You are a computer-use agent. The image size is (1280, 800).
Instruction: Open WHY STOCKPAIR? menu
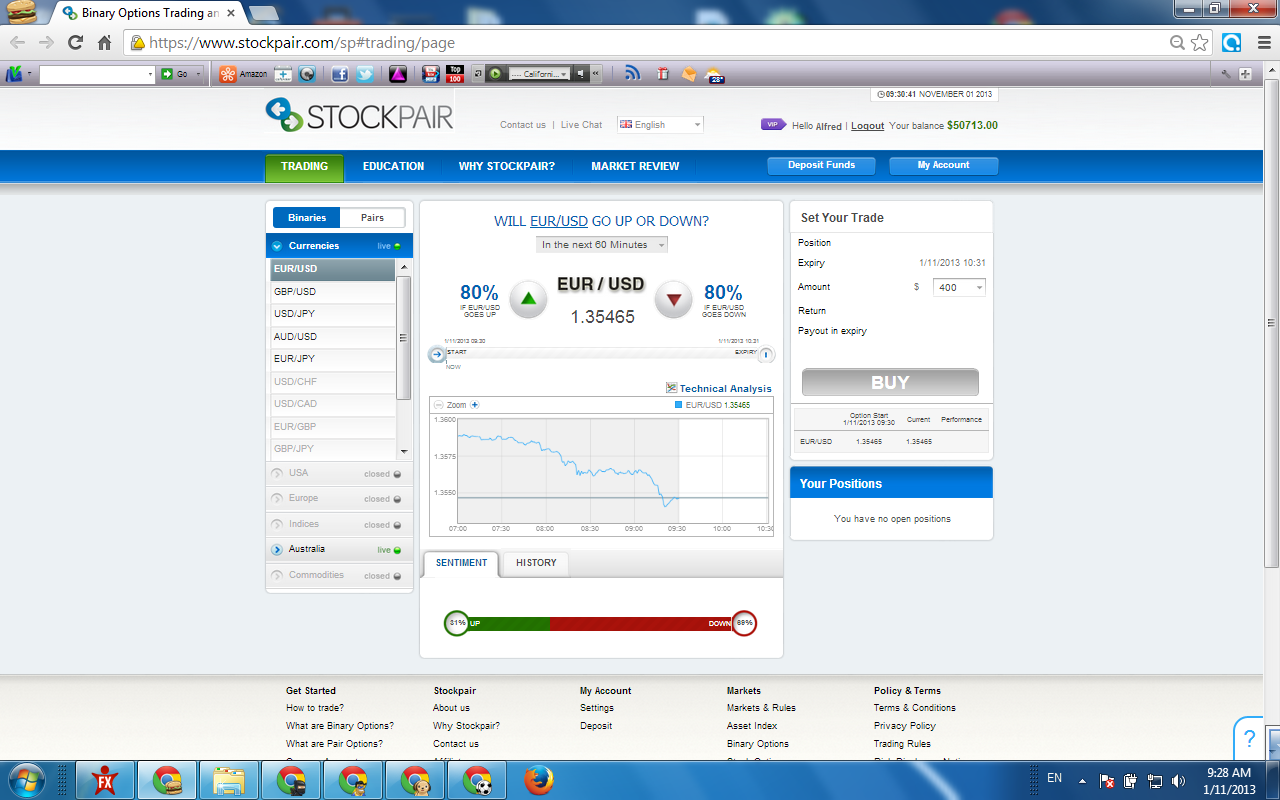pos(507,166)
